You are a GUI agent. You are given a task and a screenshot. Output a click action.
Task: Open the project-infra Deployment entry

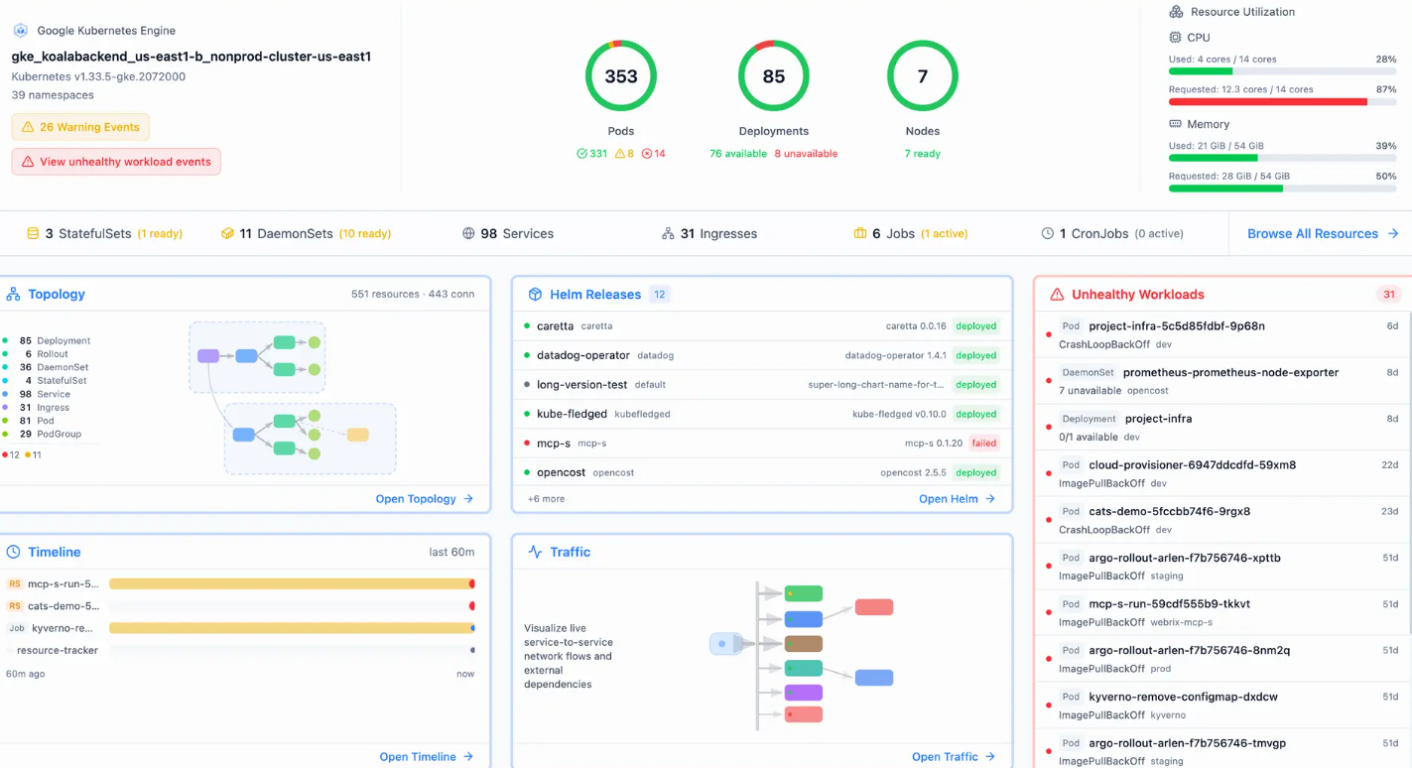[1222, 427]
